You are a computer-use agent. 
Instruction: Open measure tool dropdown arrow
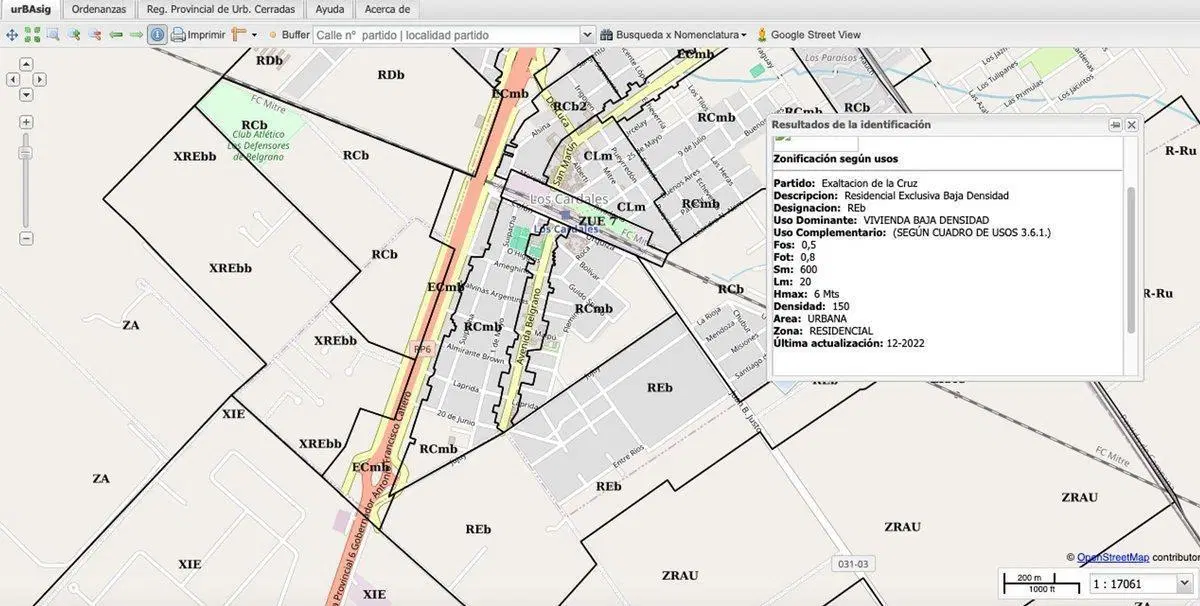coord(254,35)
